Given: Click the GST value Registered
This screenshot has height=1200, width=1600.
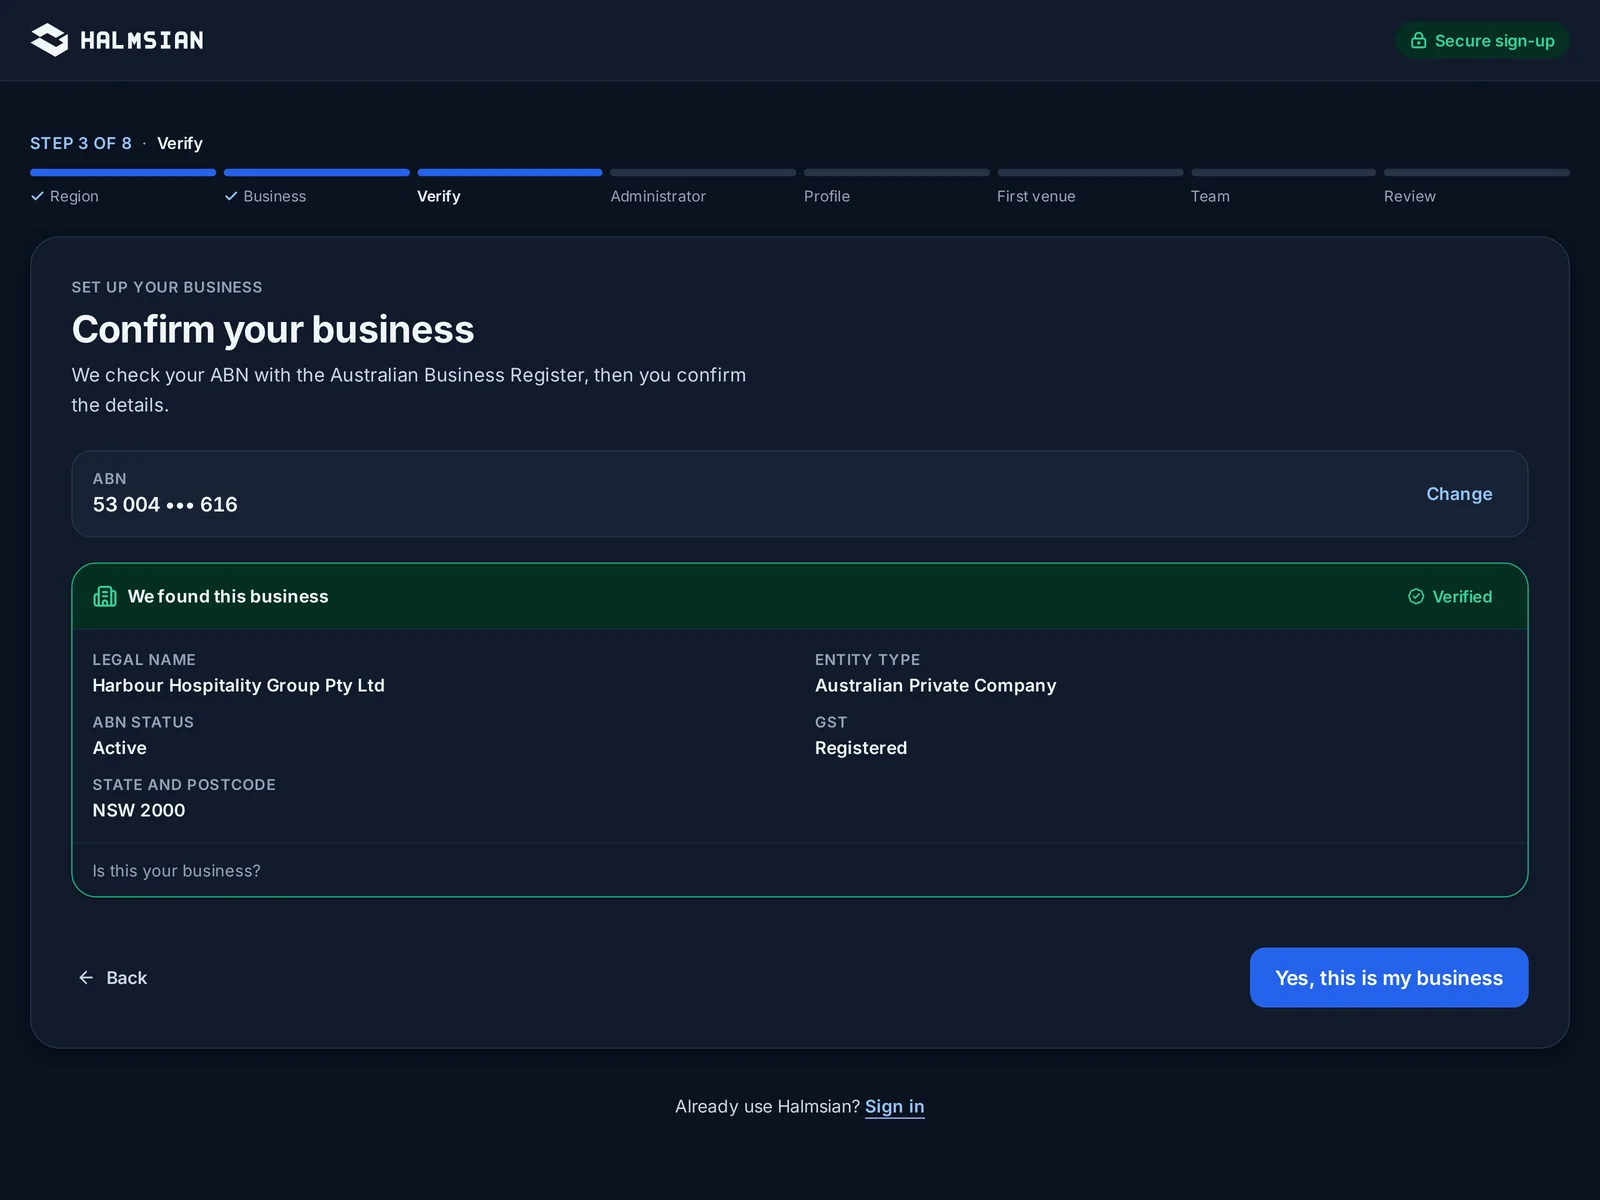Looking at the screenshot, I should (x=861, y=748).
